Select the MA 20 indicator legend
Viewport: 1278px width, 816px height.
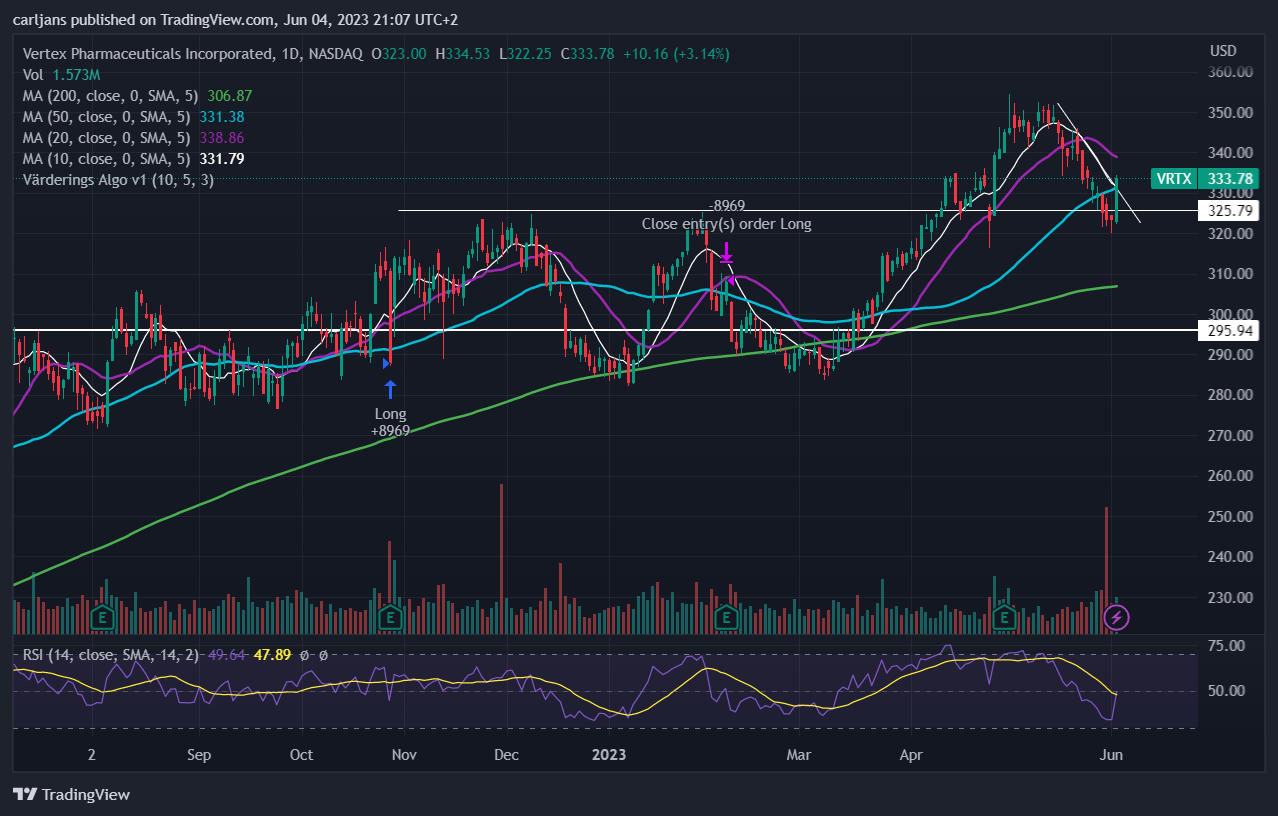[x=134, y=138]
